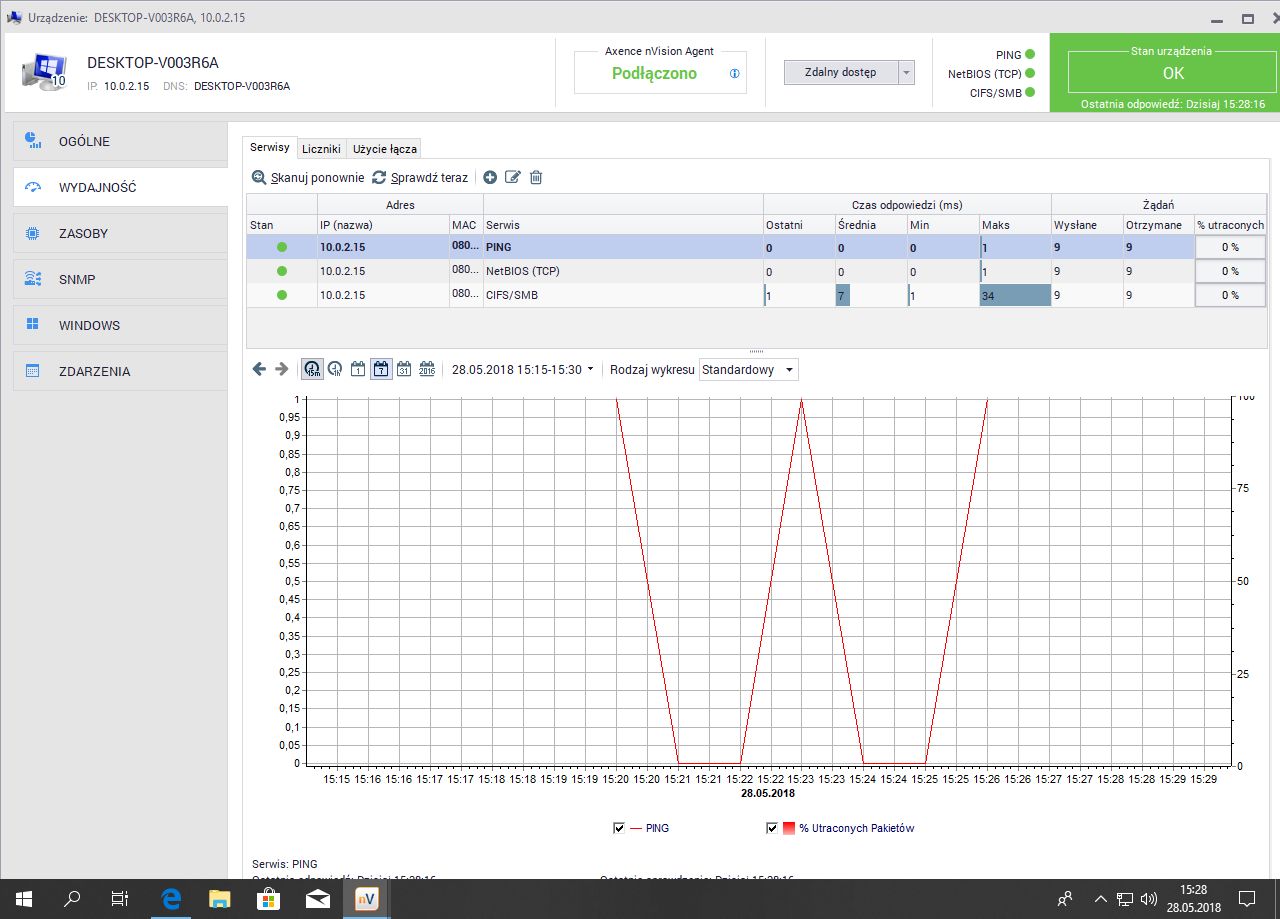Expand the Zdalny dostęp dropdown arrow
Viewport: 1280px width, 919px height.
click(x=906, y=72)
